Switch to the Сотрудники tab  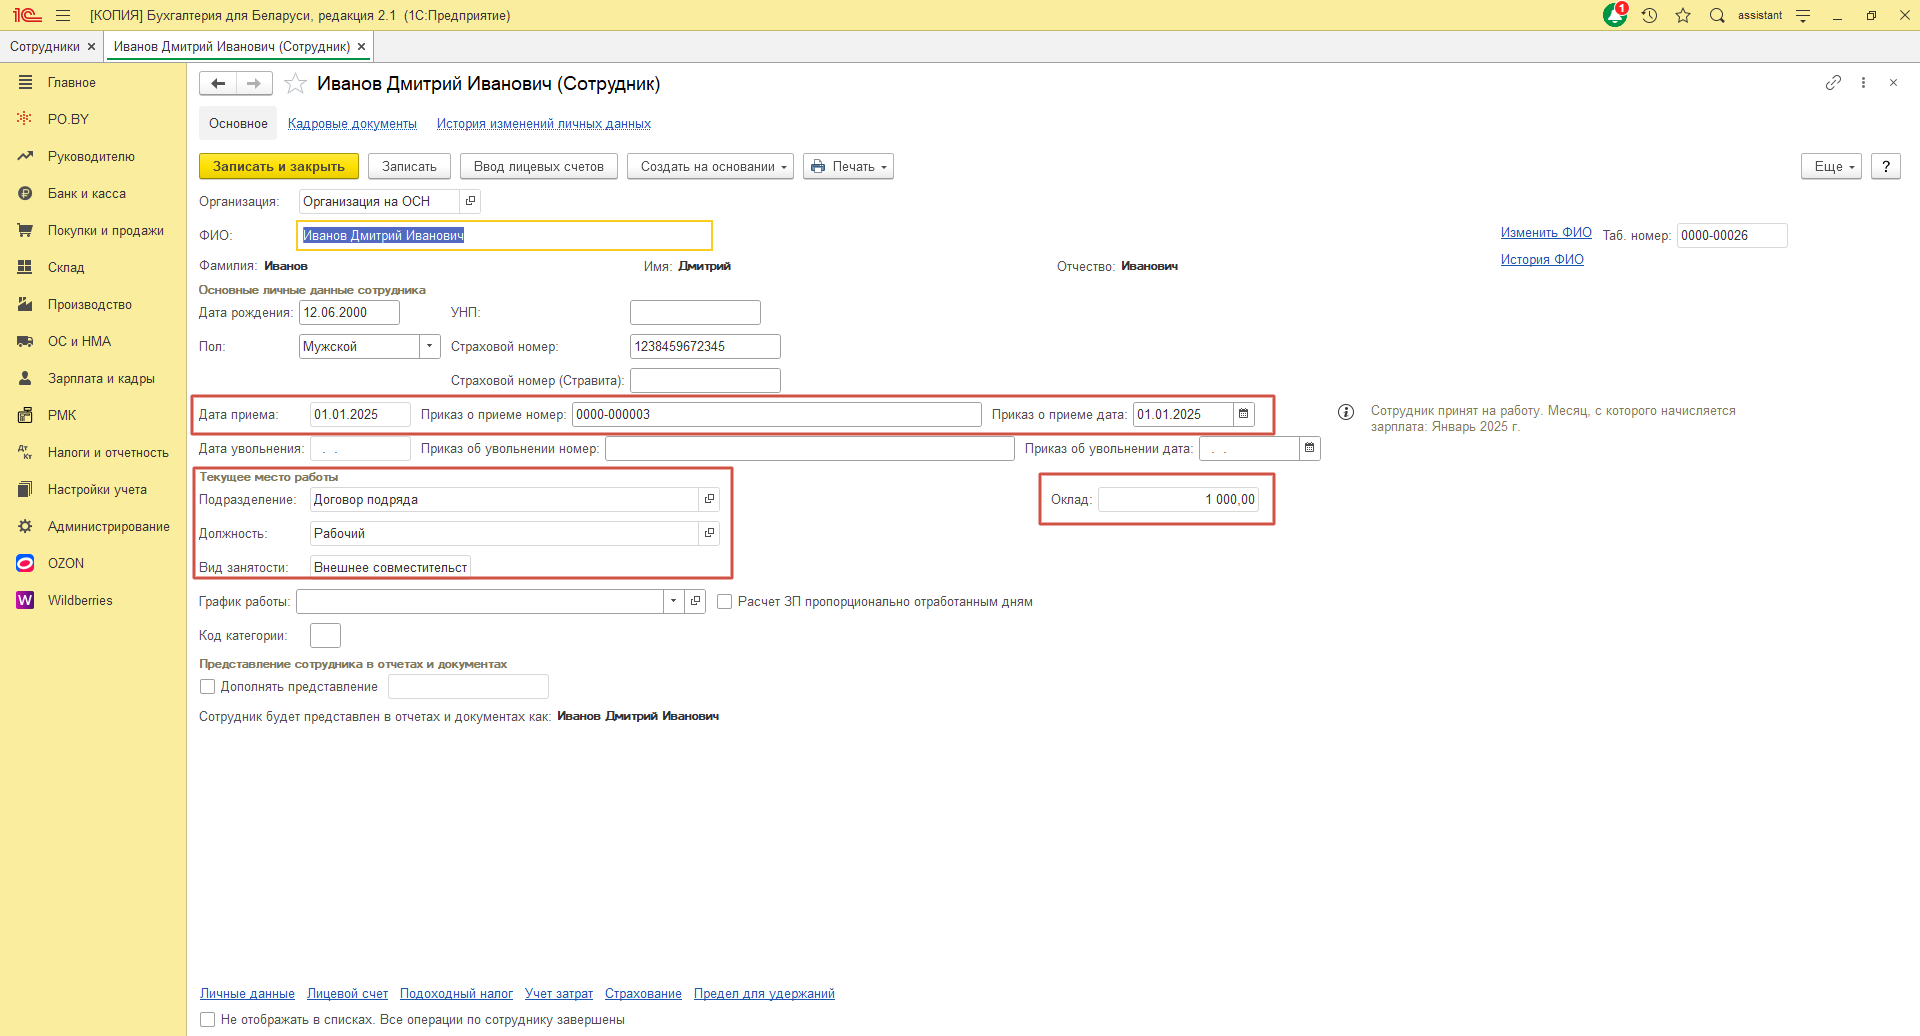coord(45,47)
